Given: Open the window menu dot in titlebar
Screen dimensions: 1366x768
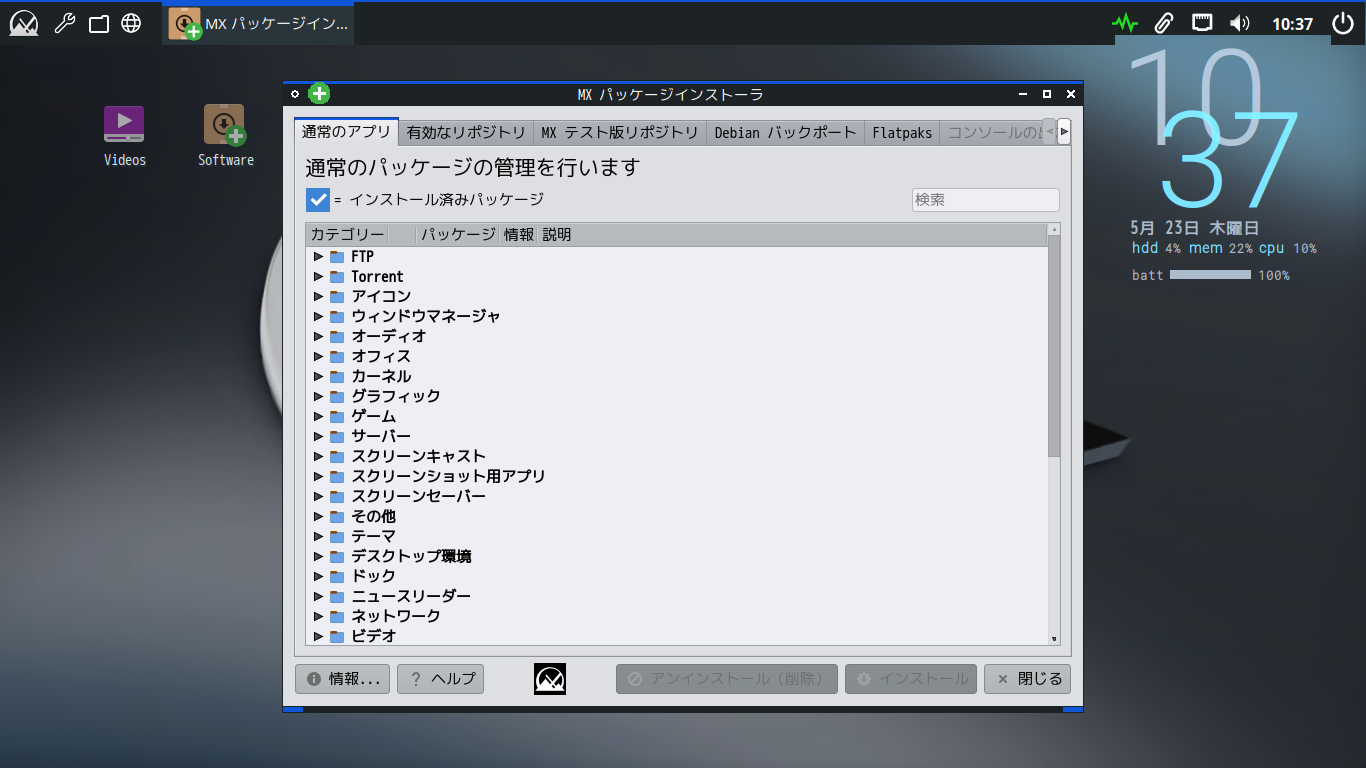Looking at the screenshot, I should (295, 94).
